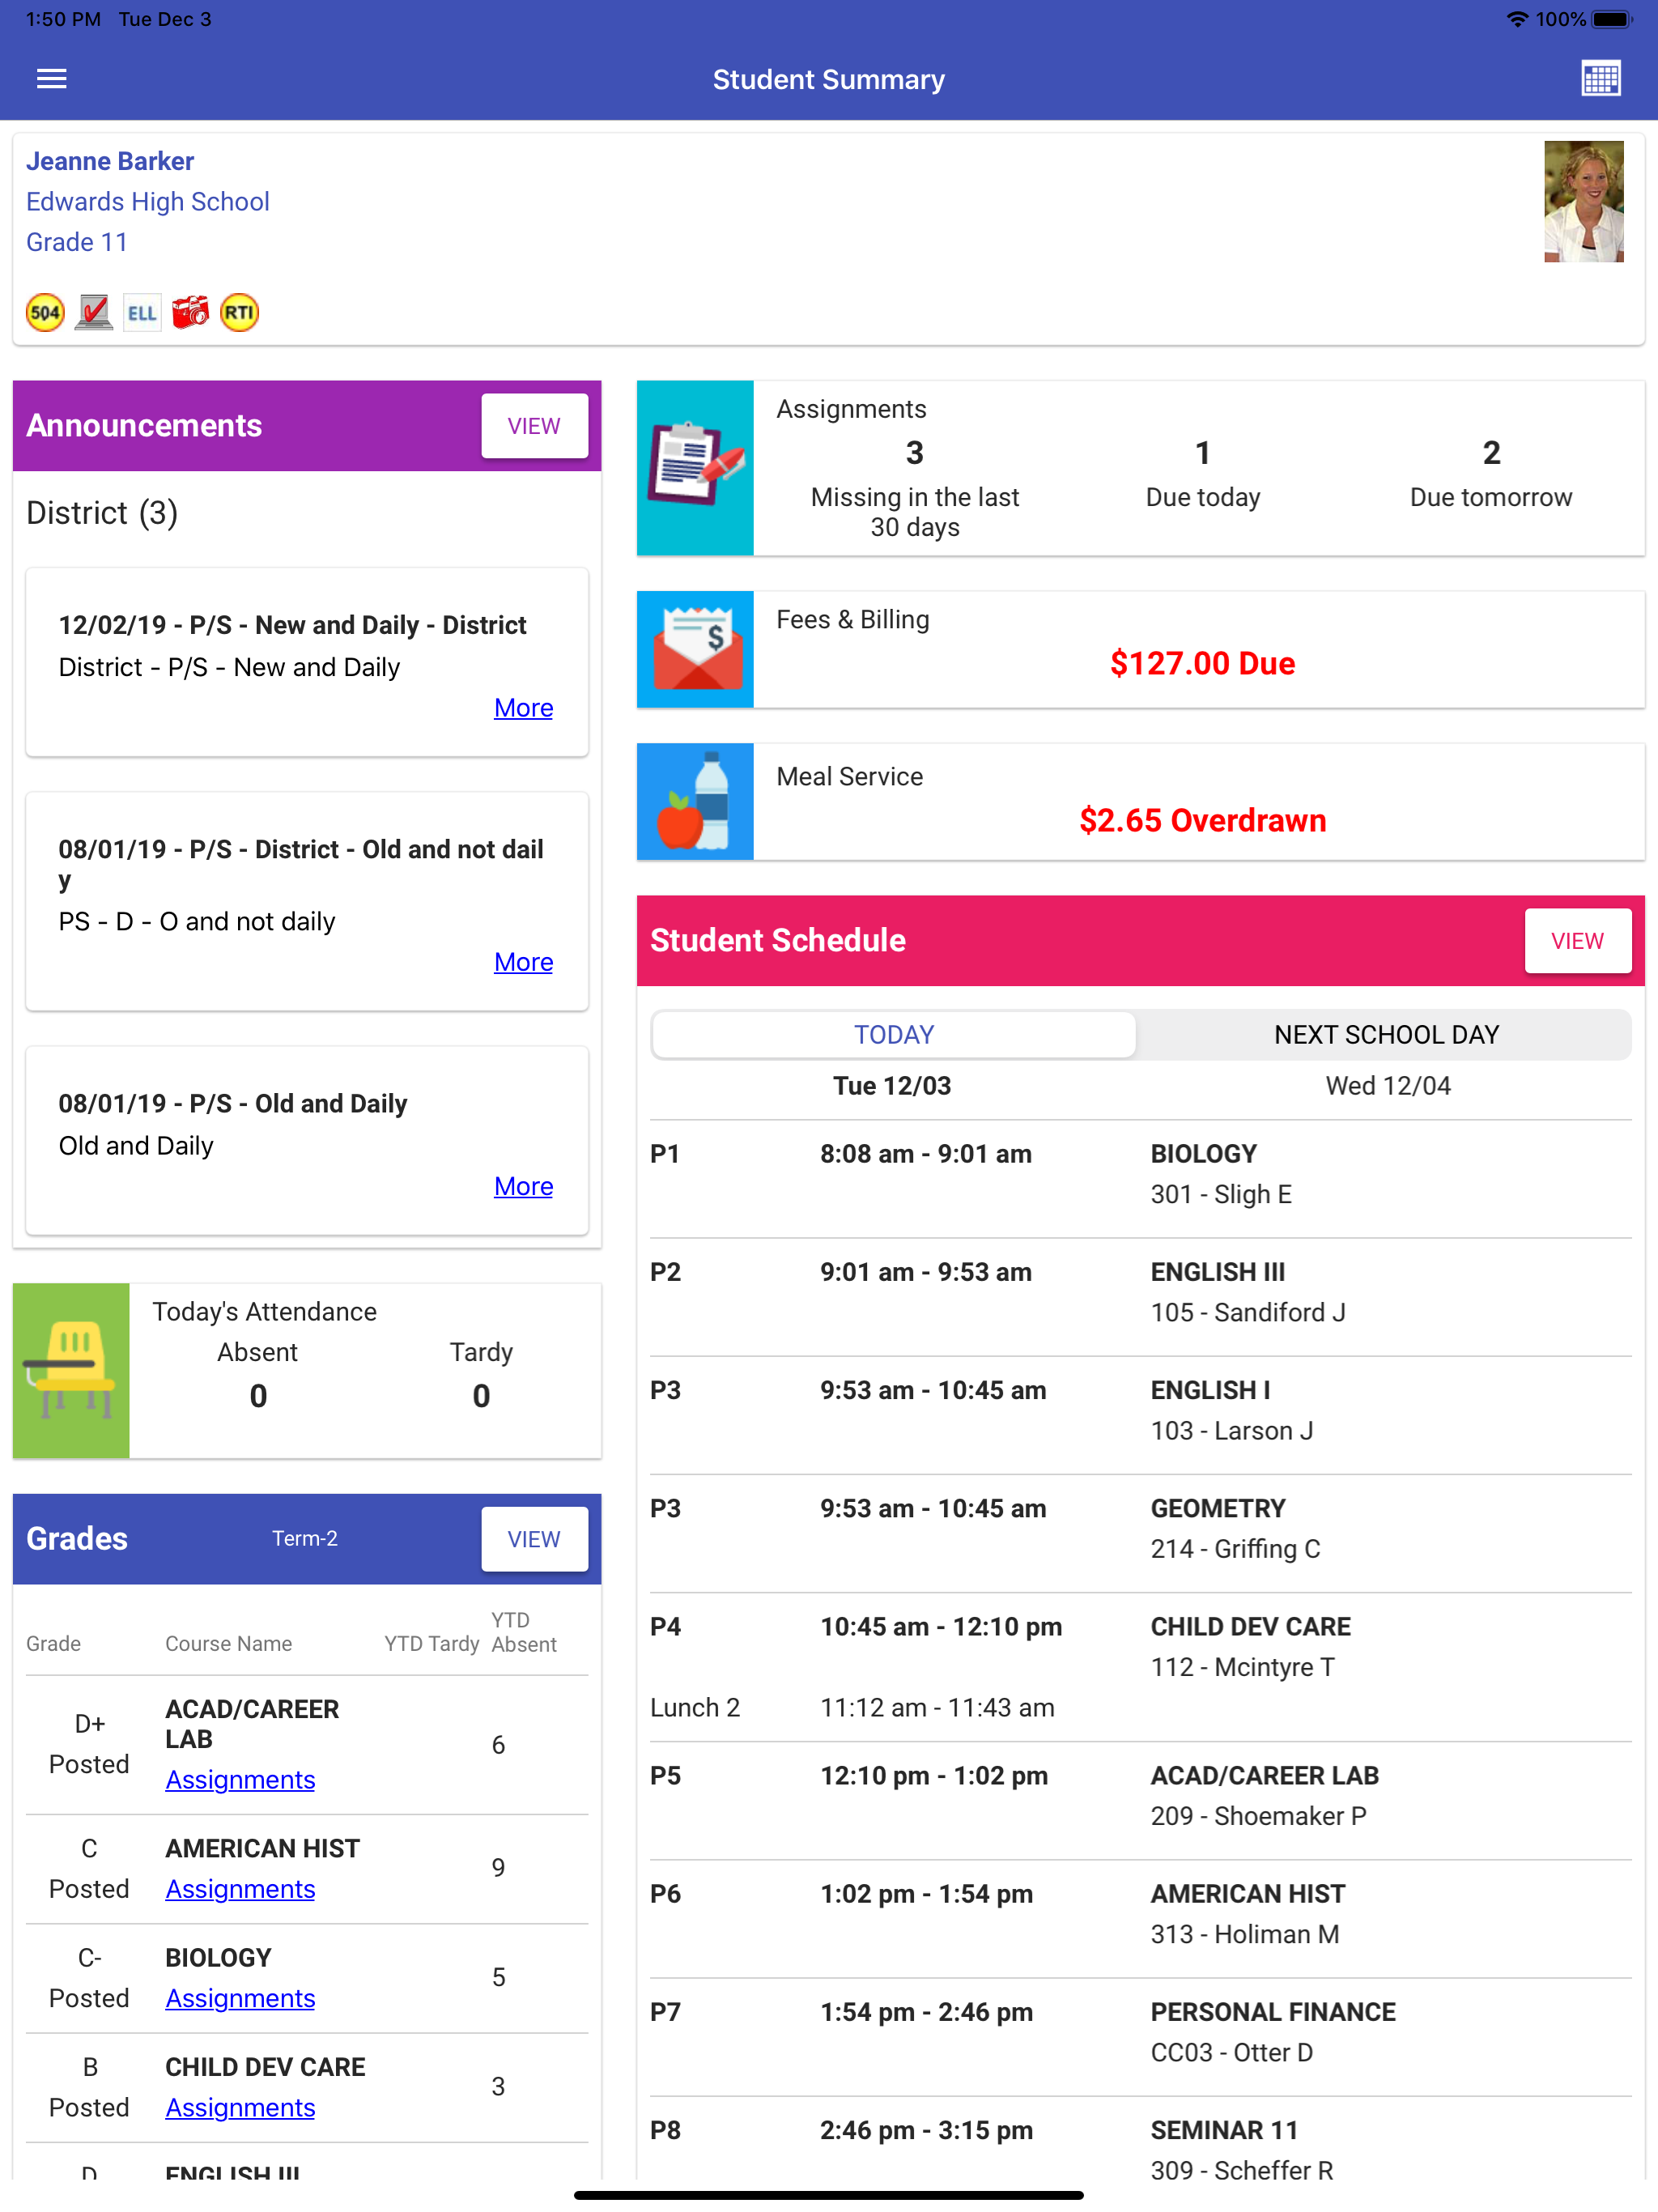The height and width of the screenshot is (2212, 1658).
Task: Open the hamburger navigation menu
Action: [51, 79]
